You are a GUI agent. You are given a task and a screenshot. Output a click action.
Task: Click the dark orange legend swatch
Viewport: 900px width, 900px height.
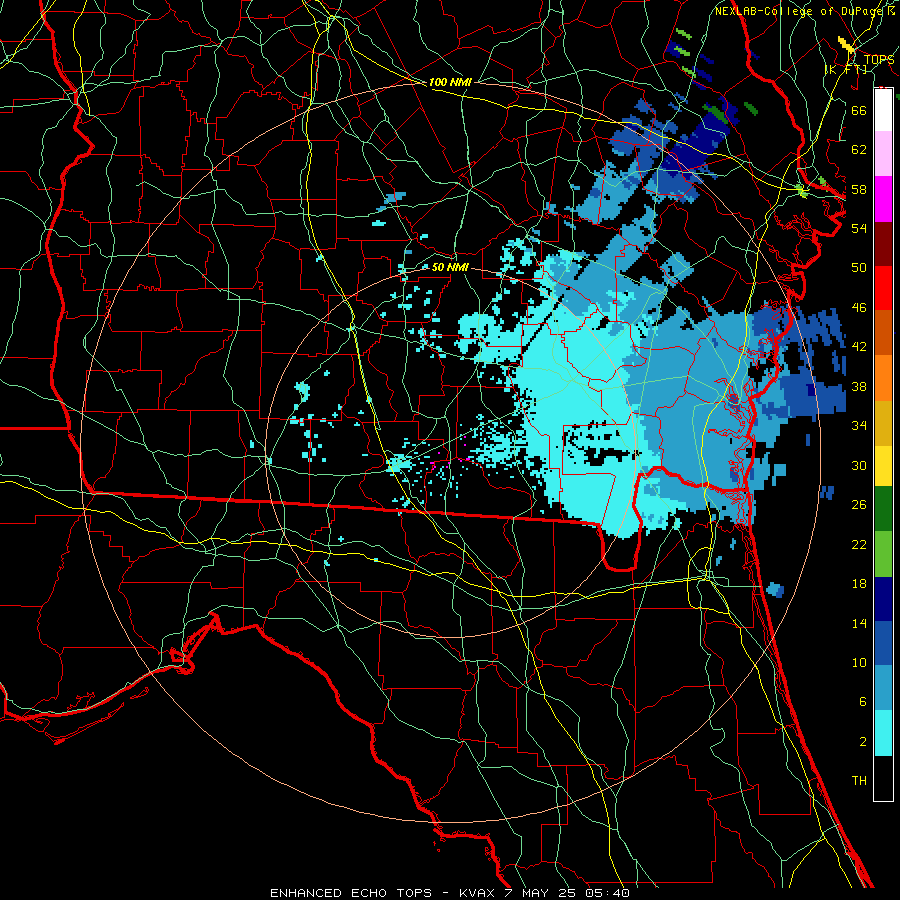coord(883,333)
